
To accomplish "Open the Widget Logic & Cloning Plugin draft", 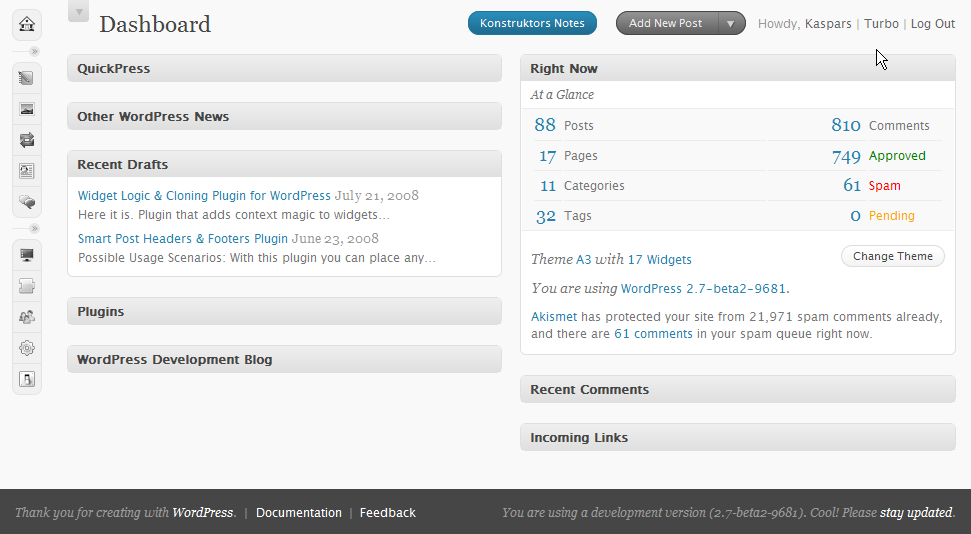I will (204, 196).
